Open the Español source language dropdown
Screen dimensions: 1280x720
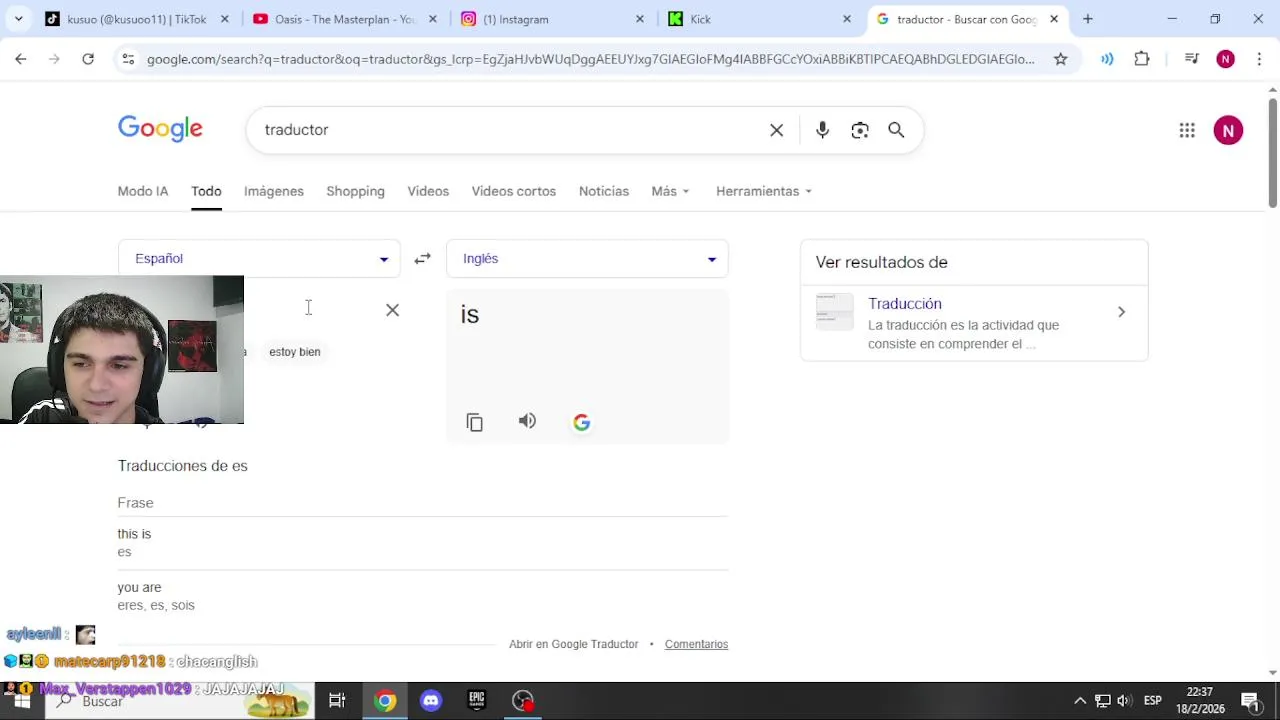coord(259,258)
